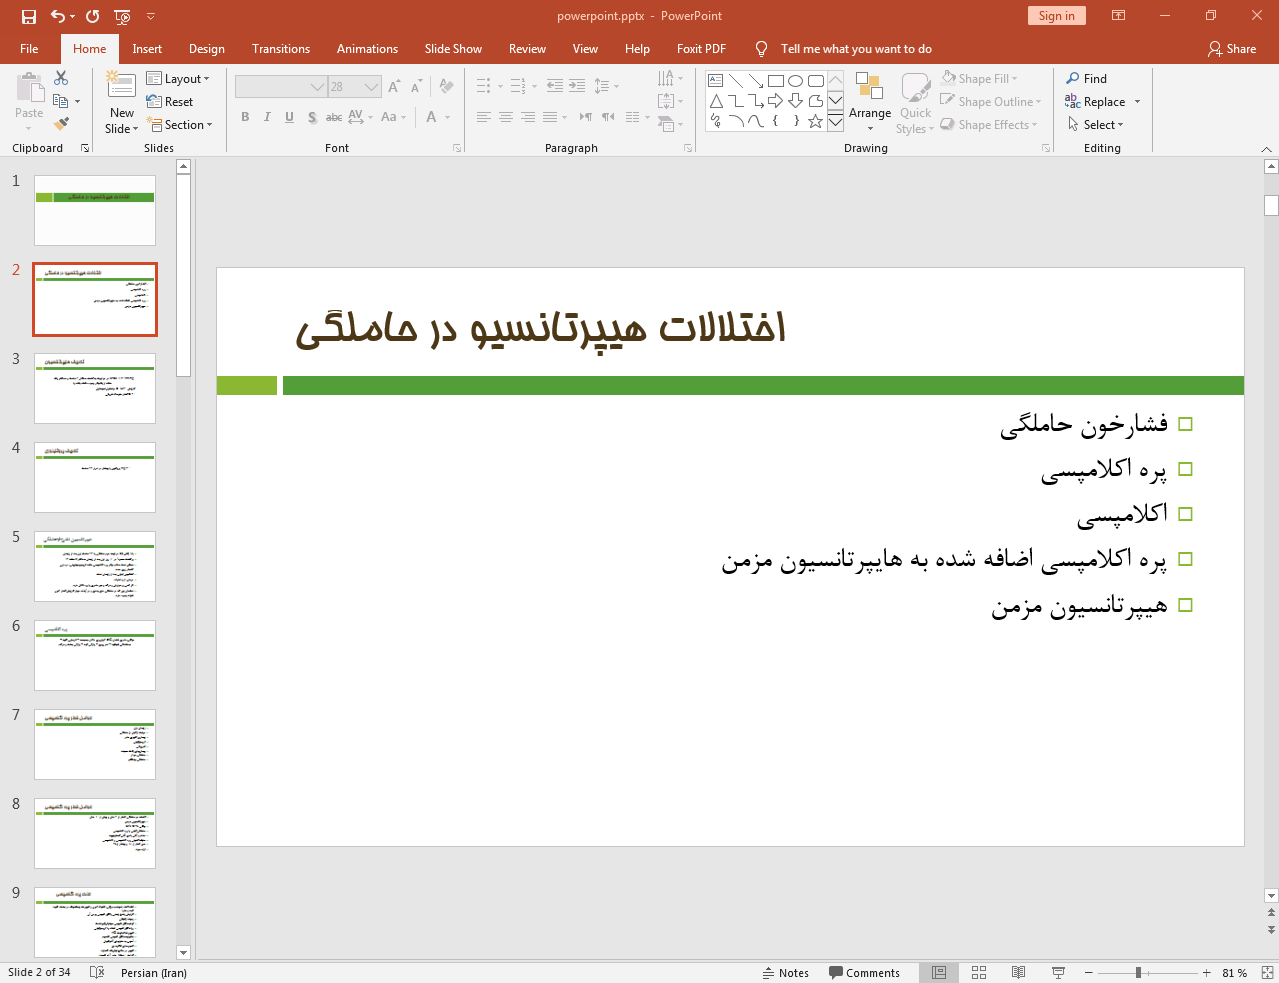
Task: Switch to Slide Sorter view
Action: (979, 972)
